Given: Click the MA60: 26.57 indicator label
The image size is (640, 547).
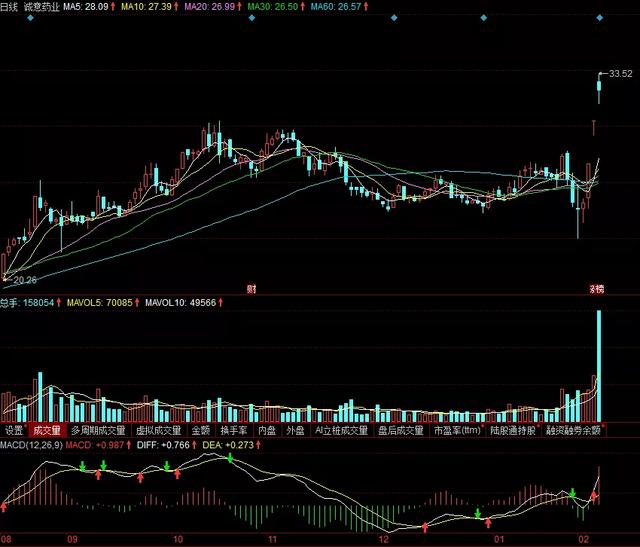Looking at the screenshot, I should pos(336,7).
